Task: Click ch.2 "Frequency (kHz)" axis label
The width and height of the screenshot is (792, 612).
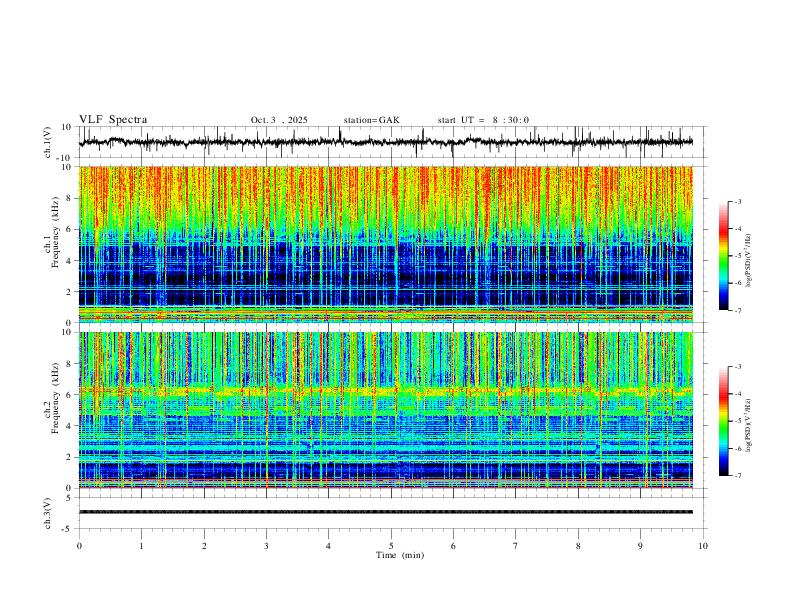Action: click(x=56, y=398)
